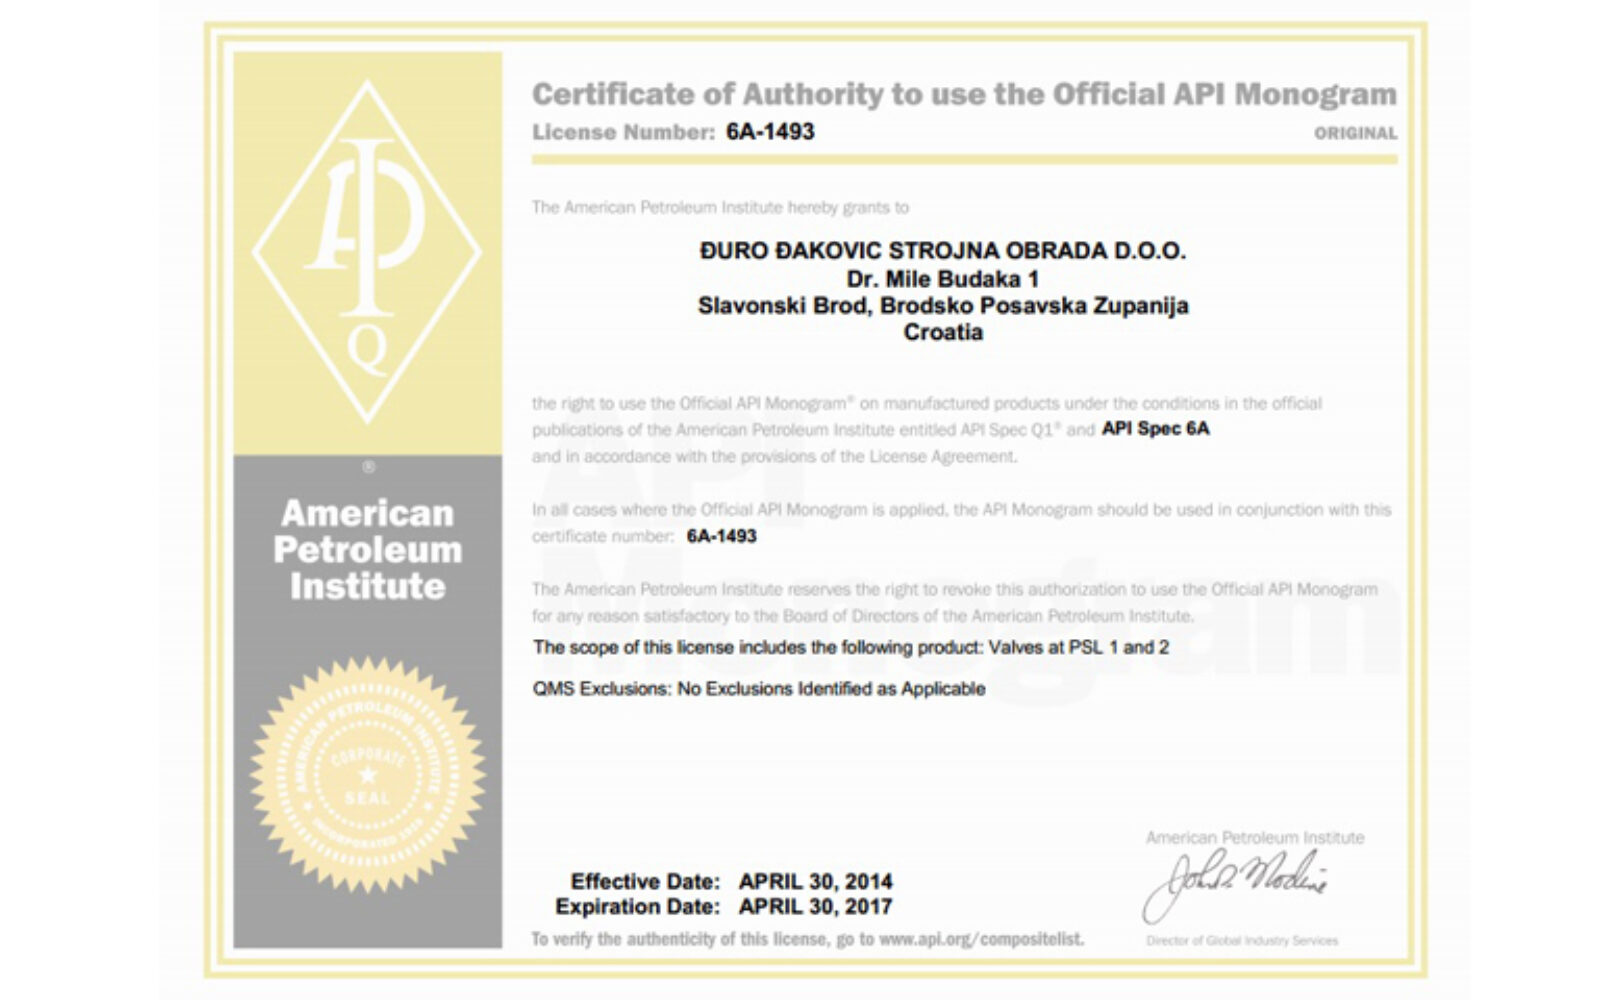Click the registered trademark symbol below the logo
Screen dimensions: 1600x1000
point(368,467)
